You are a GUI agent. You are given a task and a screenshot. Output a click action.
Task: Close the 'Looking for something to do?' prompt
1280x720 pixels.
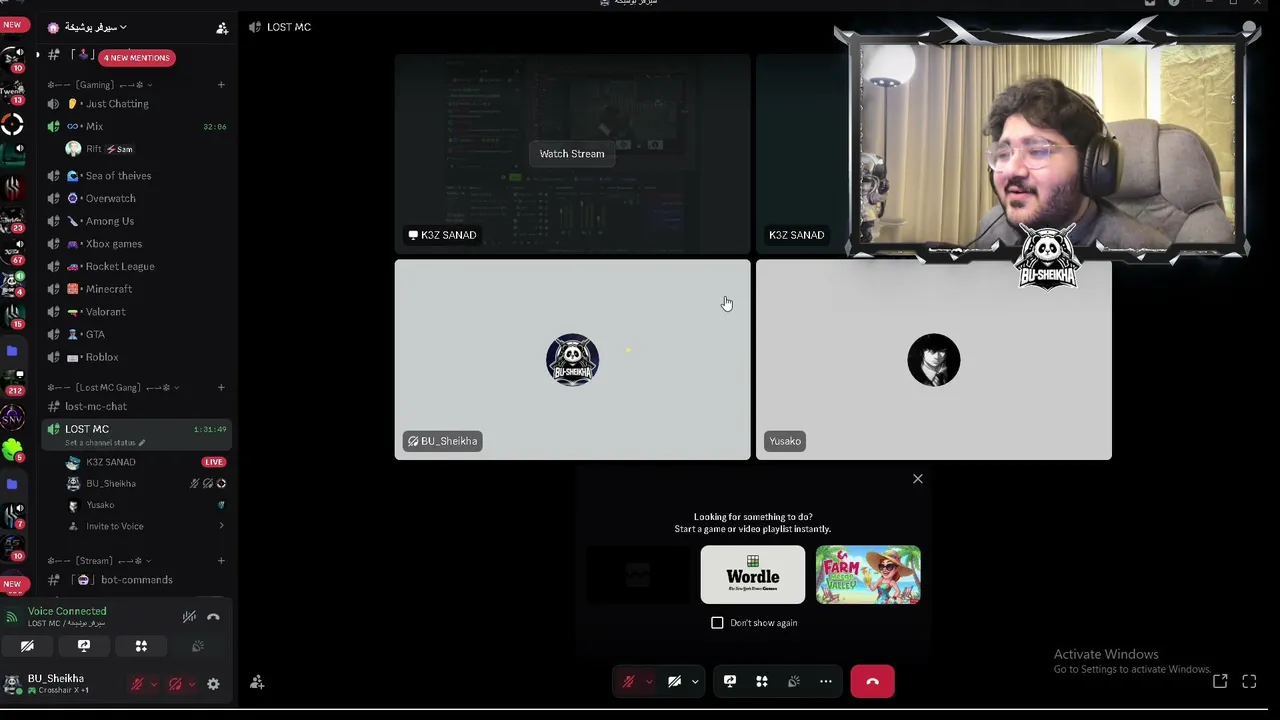tap(918, 479)
